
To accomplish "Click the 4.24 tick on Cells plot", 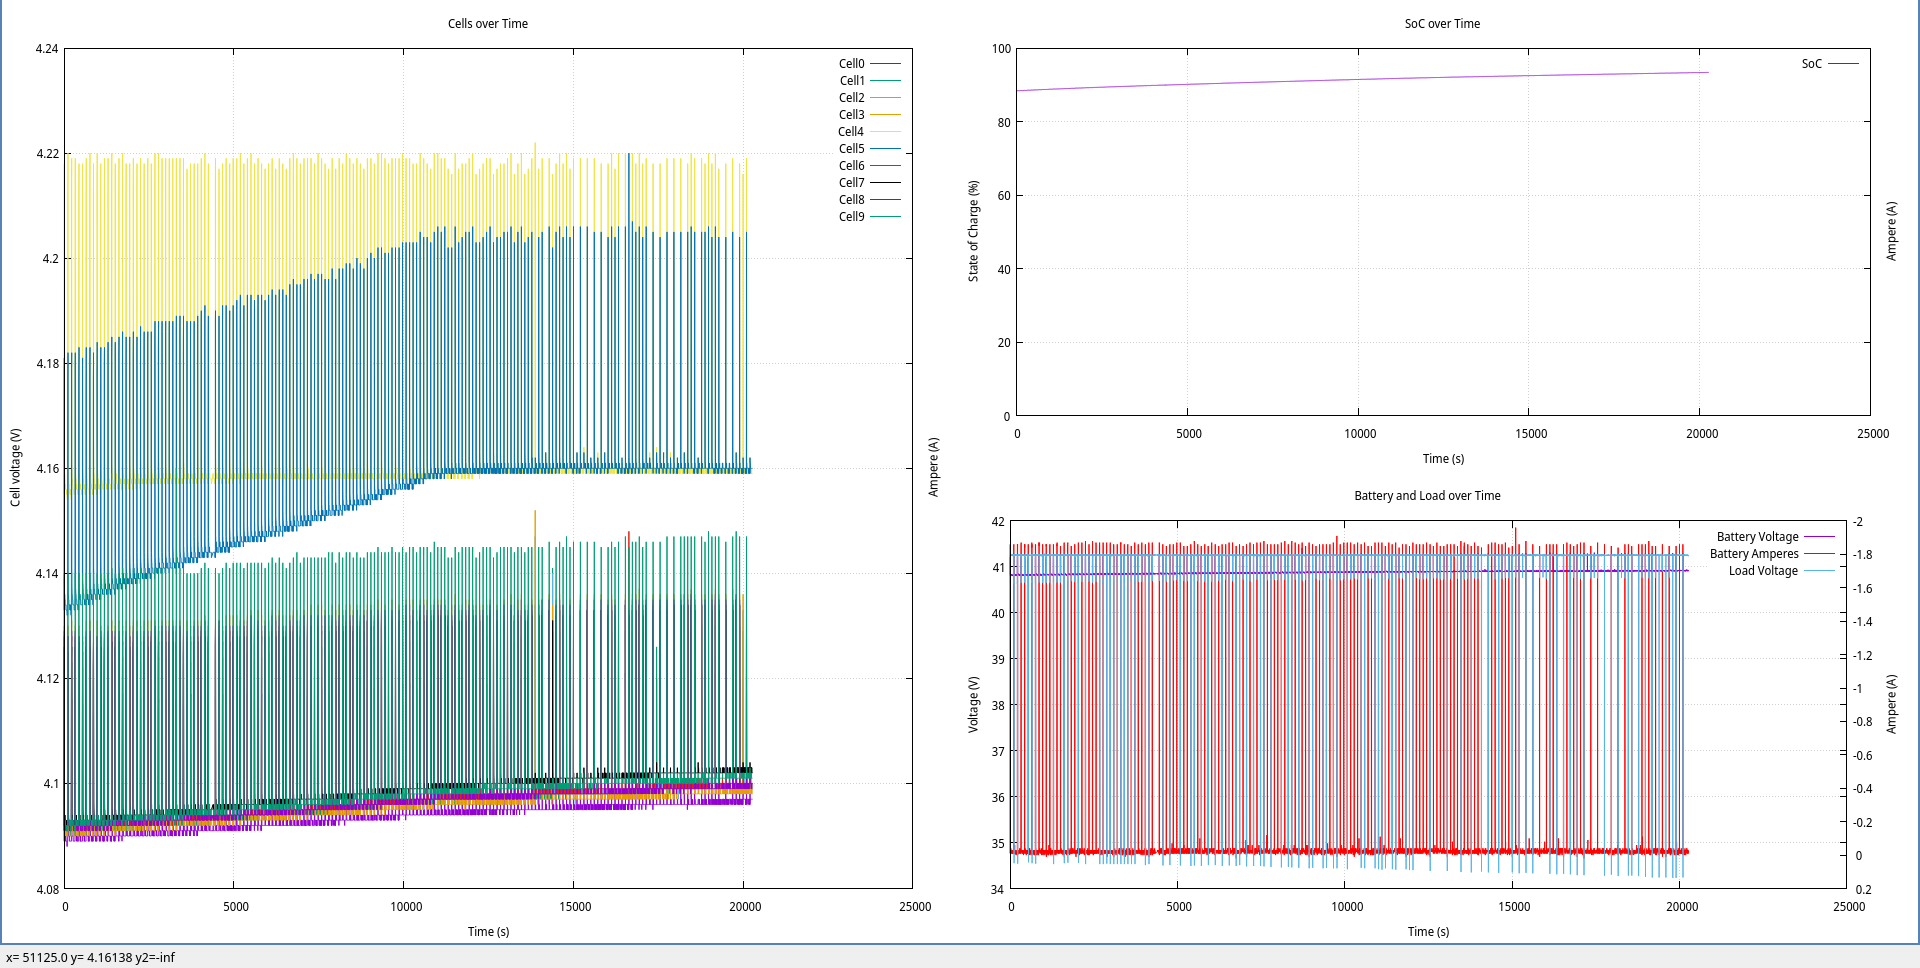I will [x=47, y=49].
